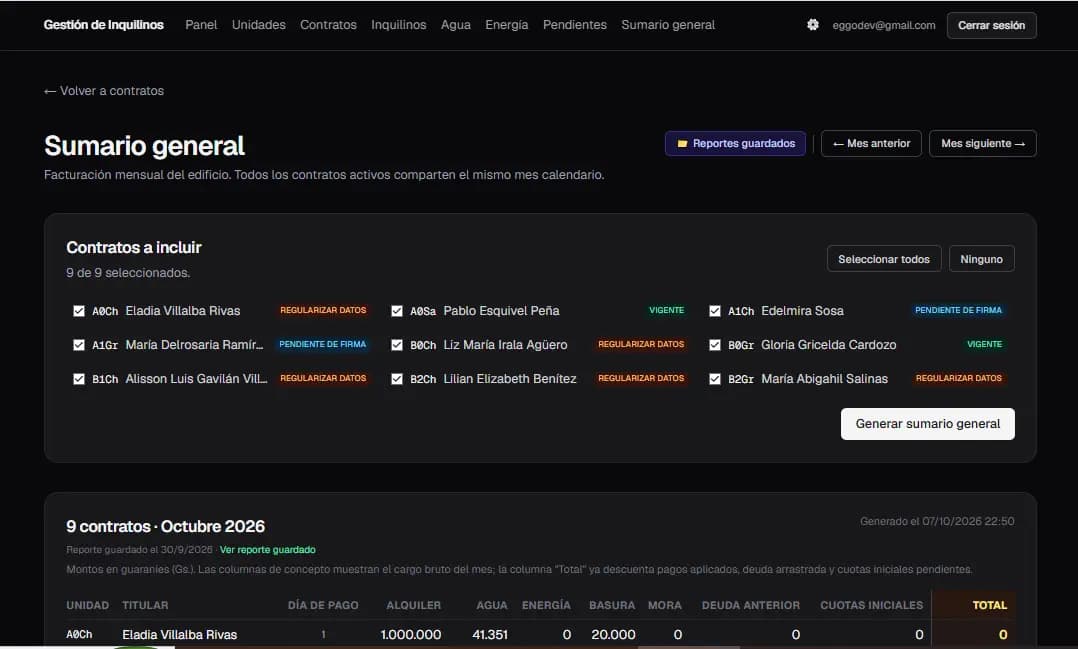Toggle the A0Ch Eladia Villalba Rivas checkbox
This screenshot has width=1078, height=649.
79,311
